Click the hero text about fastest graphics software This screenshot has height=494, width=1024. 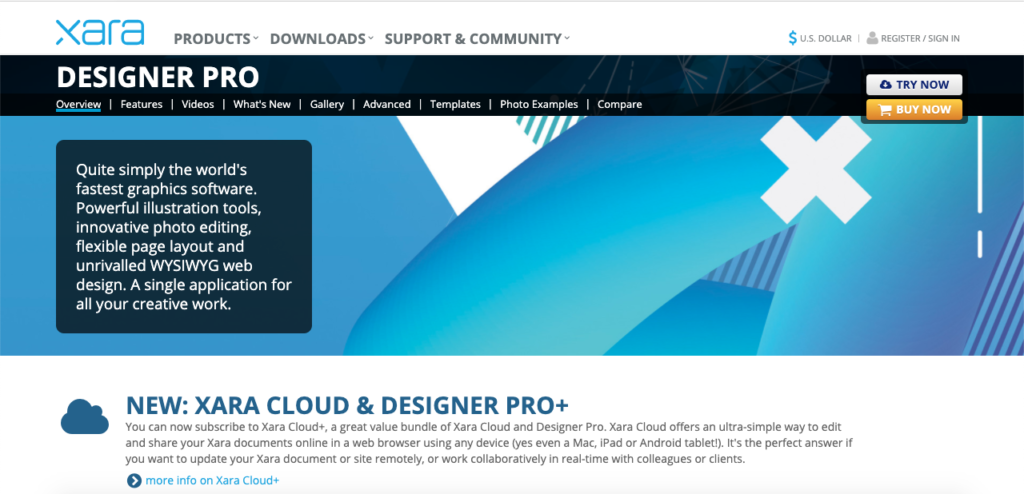(184, 237)
